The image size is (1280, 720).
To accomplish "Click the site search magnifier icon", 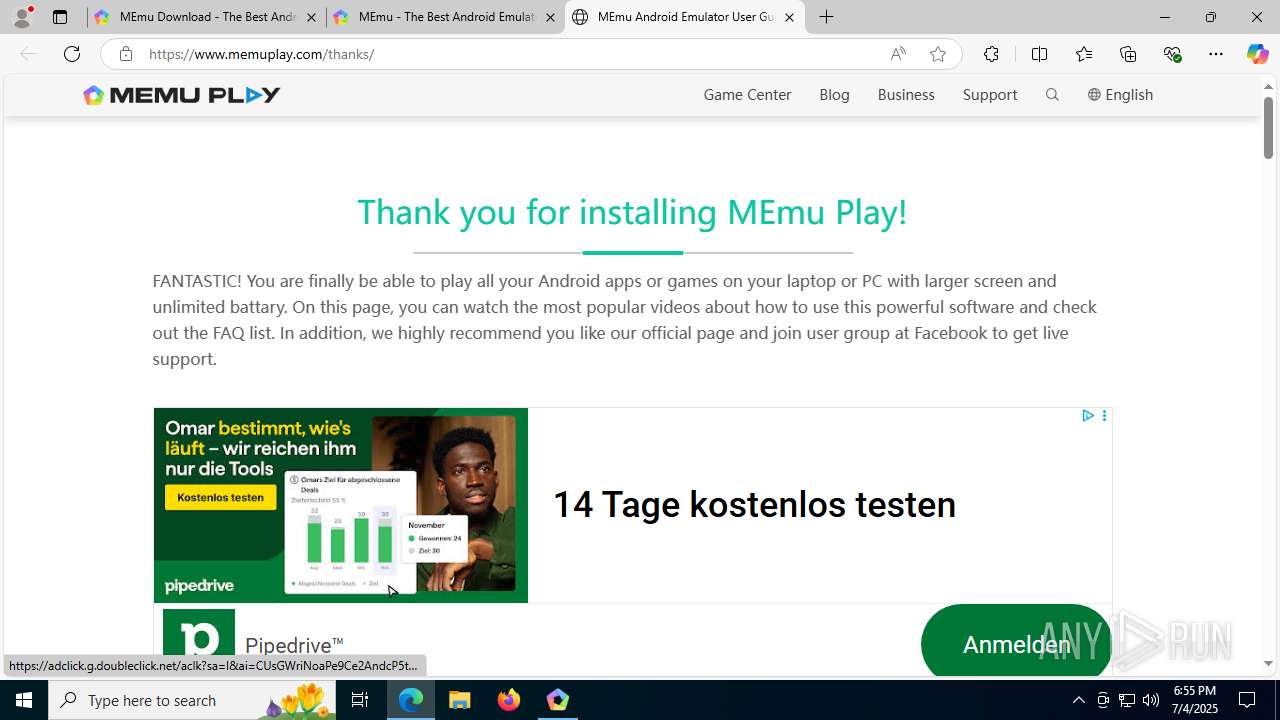I will click(x=1052, y=95).
